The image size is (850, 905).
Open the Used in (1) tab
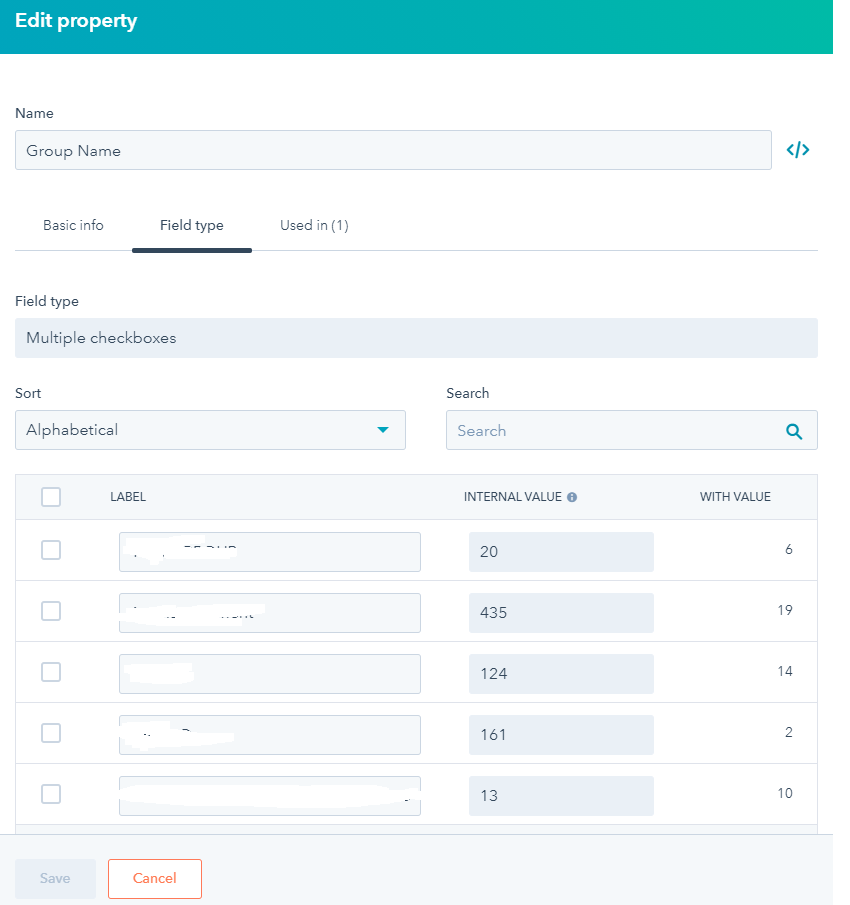click(314, 225)
